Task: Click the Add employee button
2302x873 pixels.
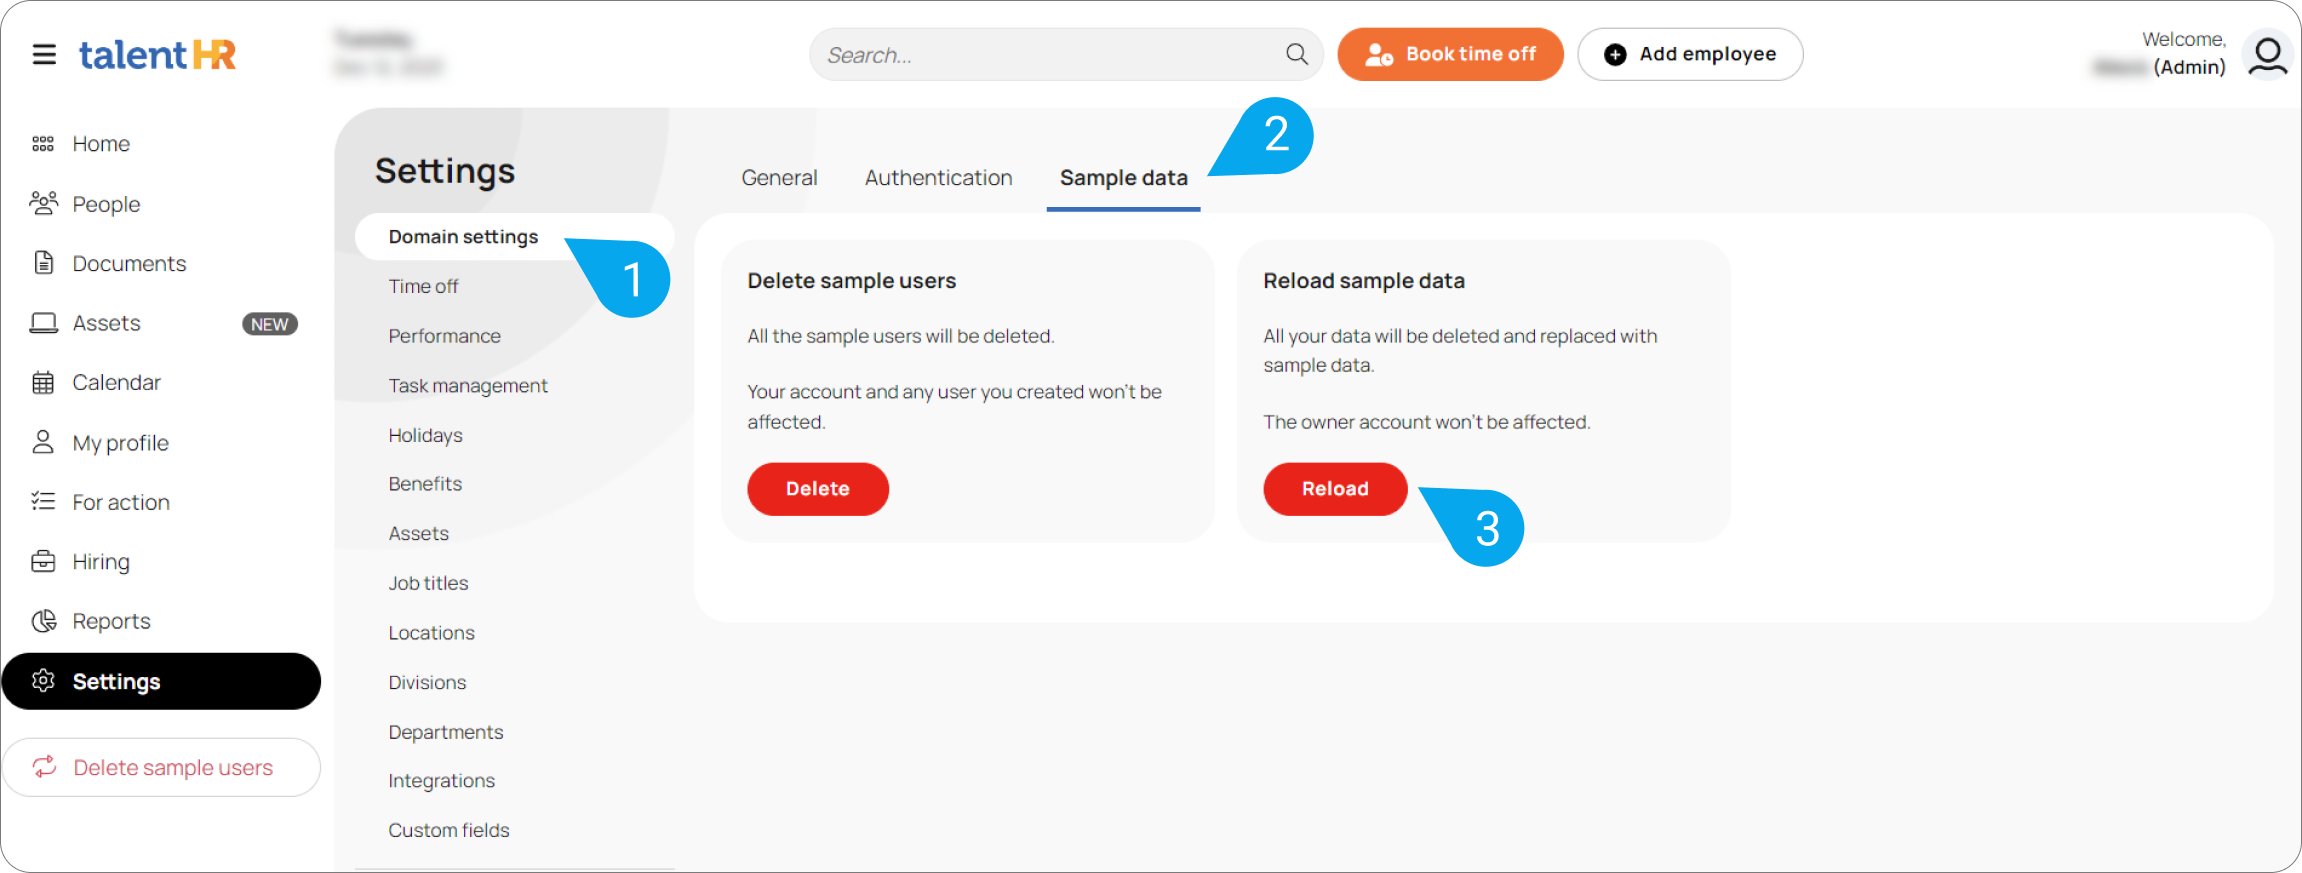Action: pos(1690,54)
